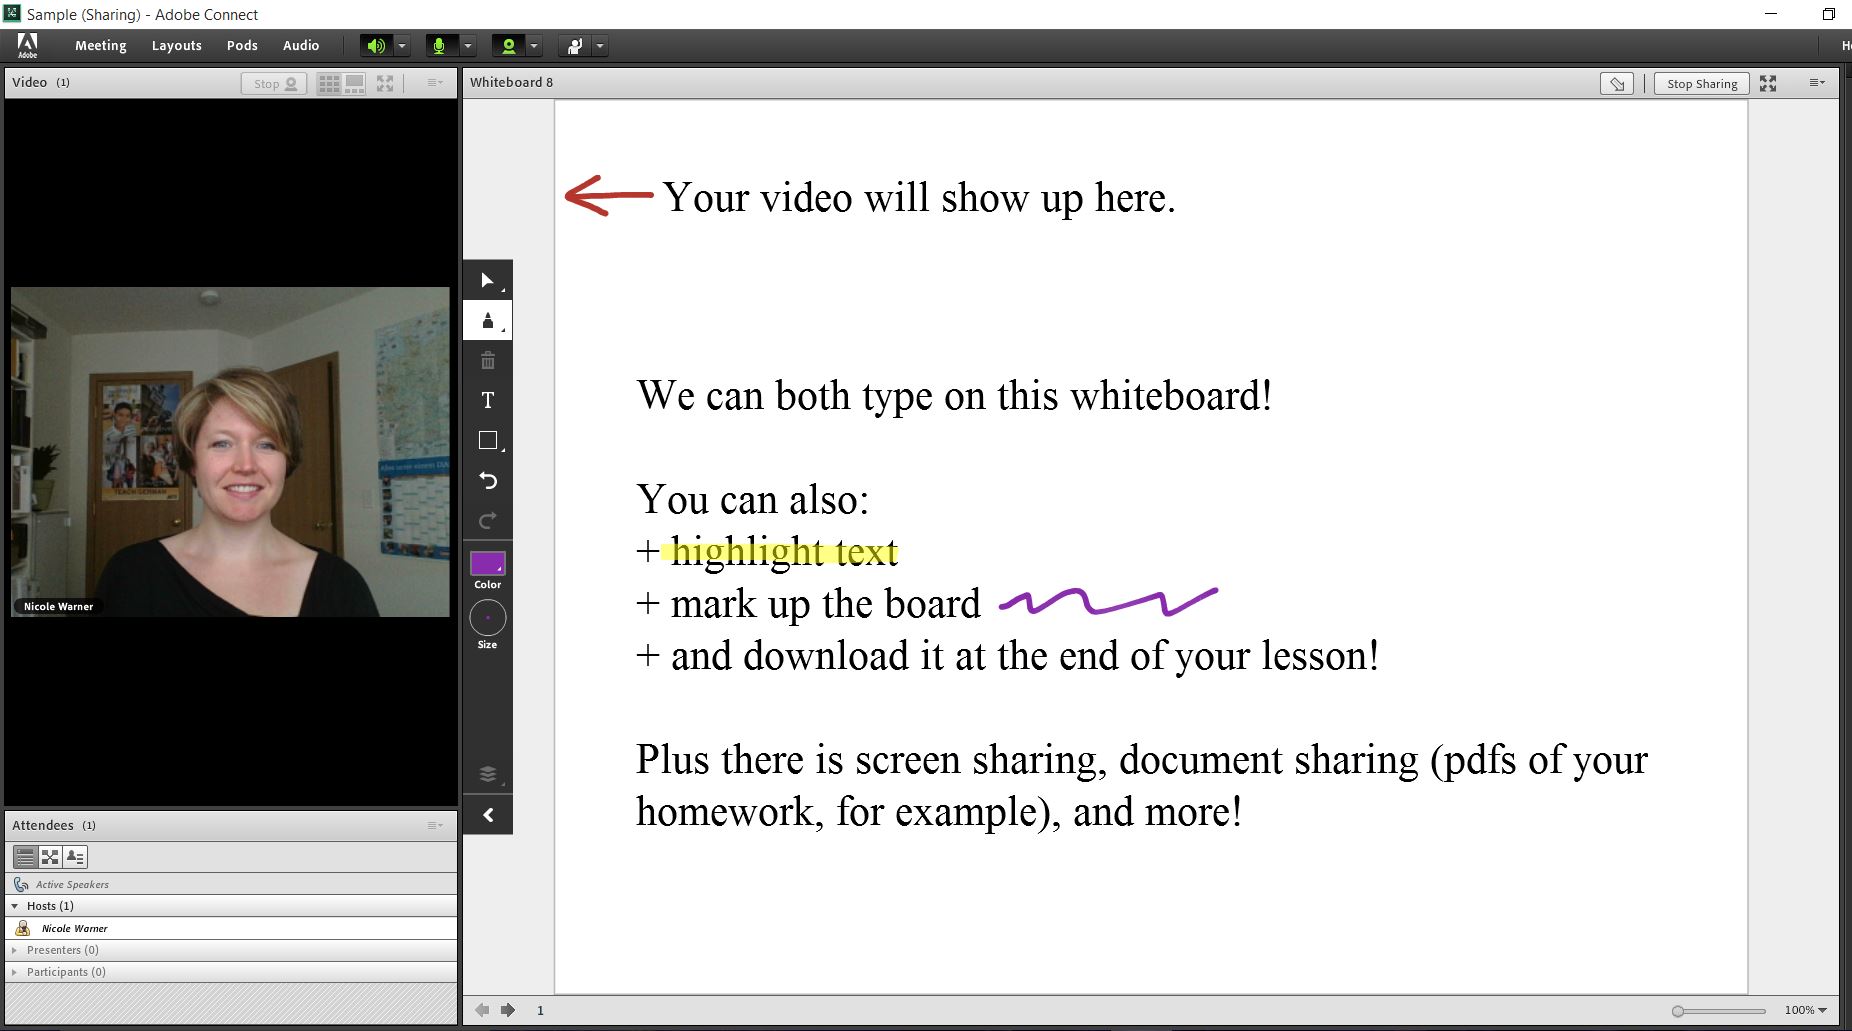Open the Pods menu
This screenshot has height=1031, width=1852.
pyautogui.click(x=242, y=46)
